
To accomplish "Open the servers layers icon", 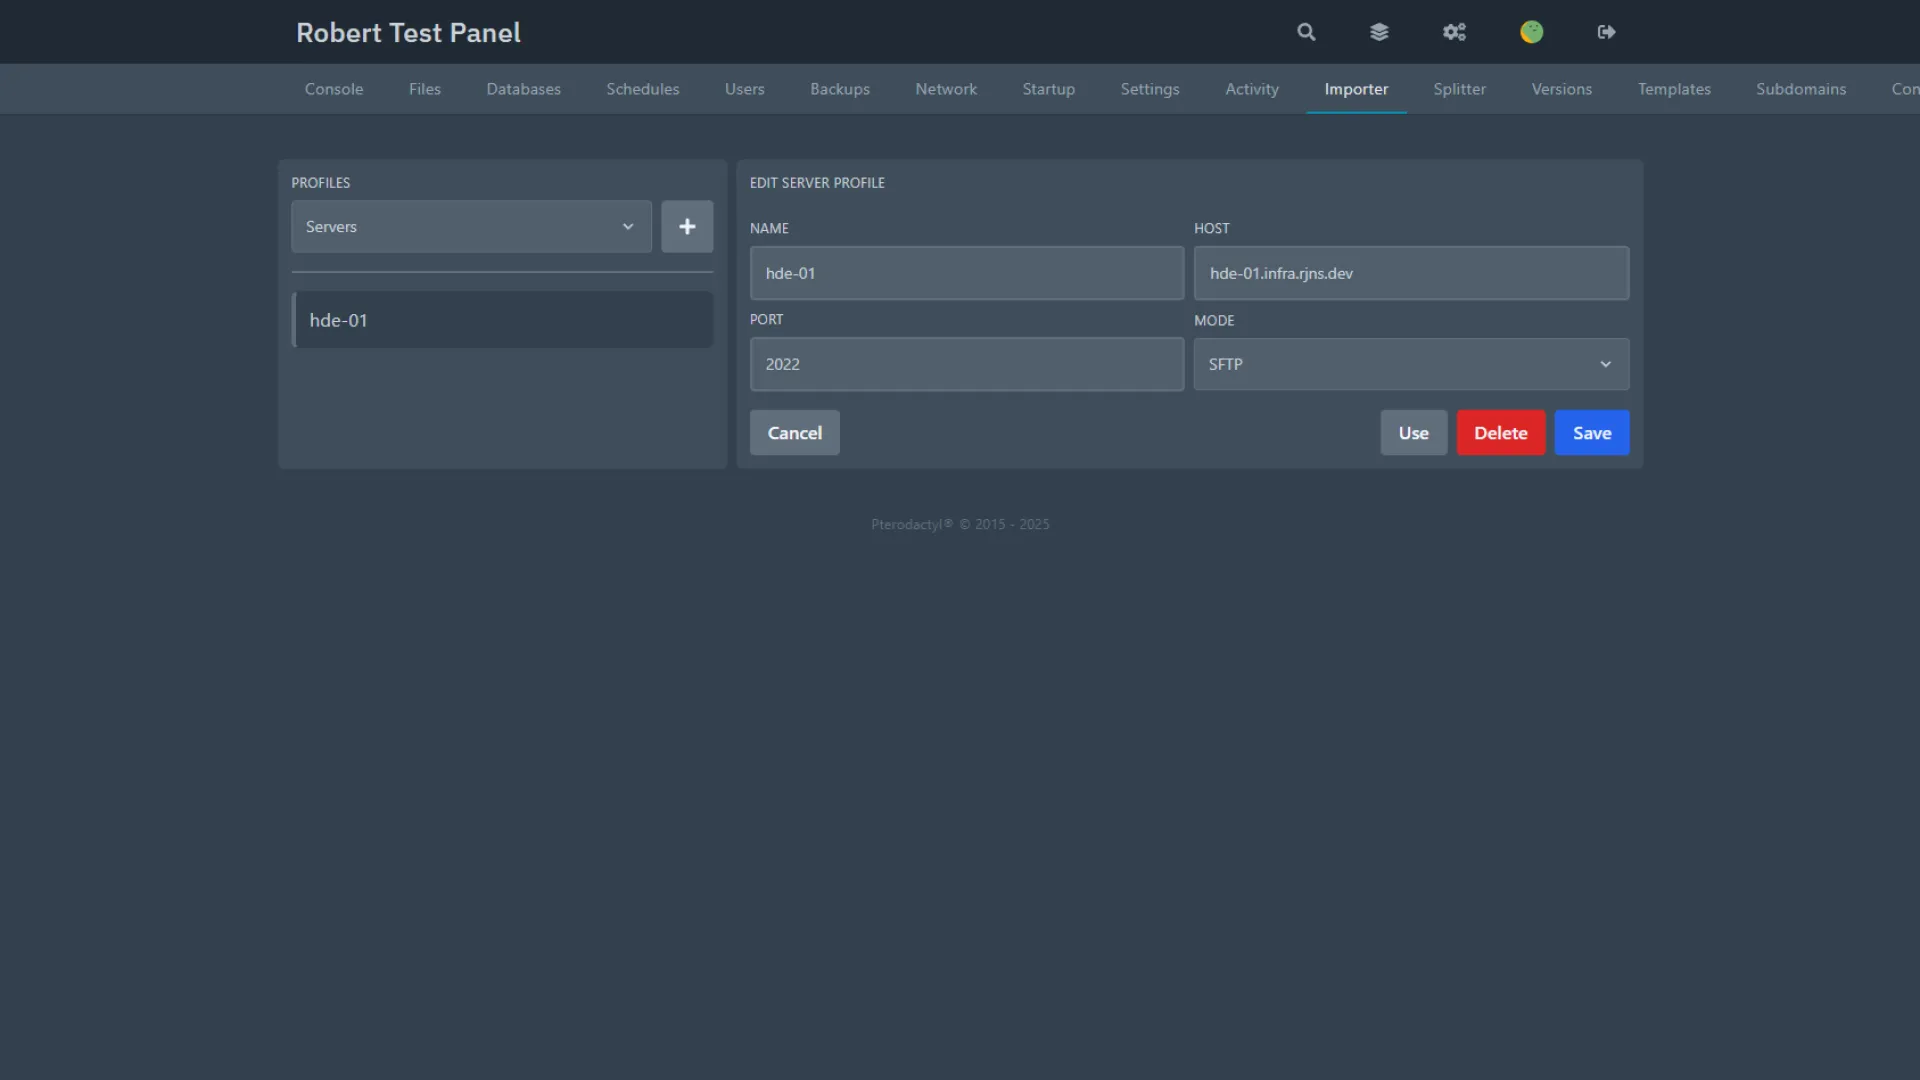I will 1379,32.
